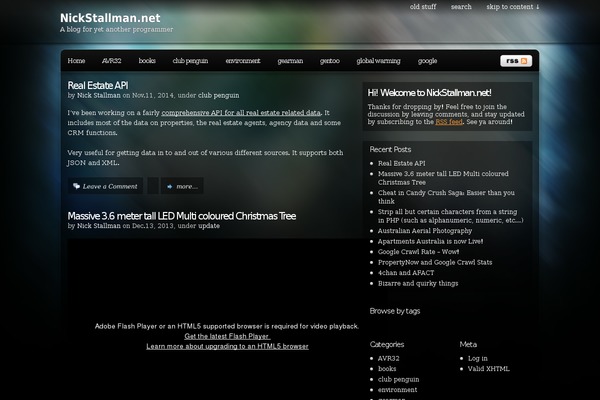The image size is (600, 400).
Task: Click the 'search' top link
Action: (461, 7)
